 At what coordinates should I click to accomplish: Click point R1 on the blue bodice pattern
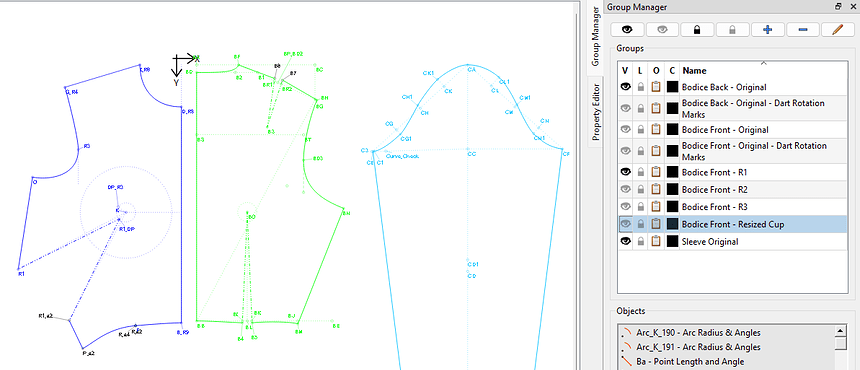coord(18,268)
